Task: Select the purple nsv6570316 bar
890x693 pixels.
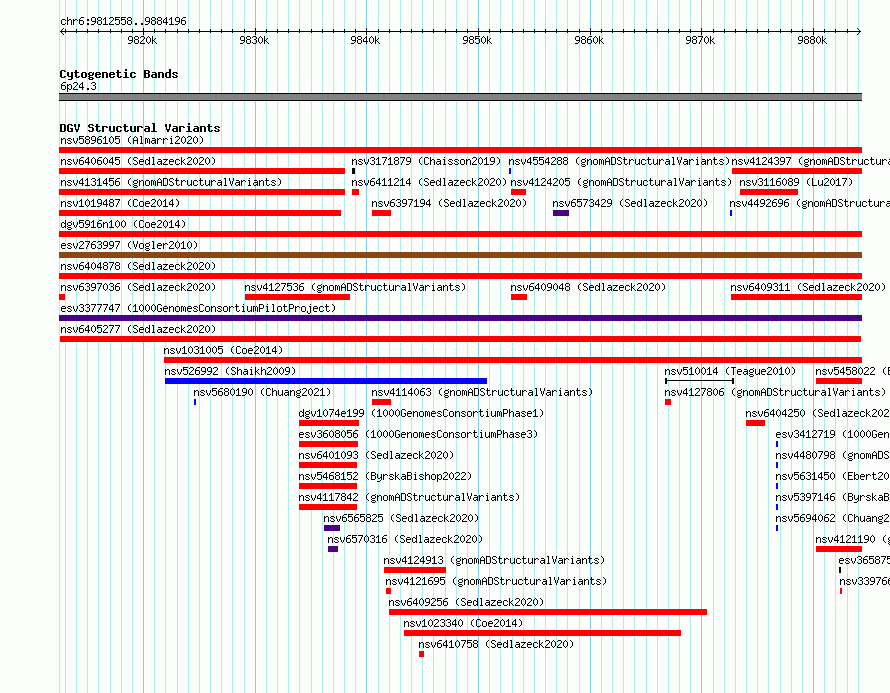Action: pyautogui.click(x=333, y=549)
